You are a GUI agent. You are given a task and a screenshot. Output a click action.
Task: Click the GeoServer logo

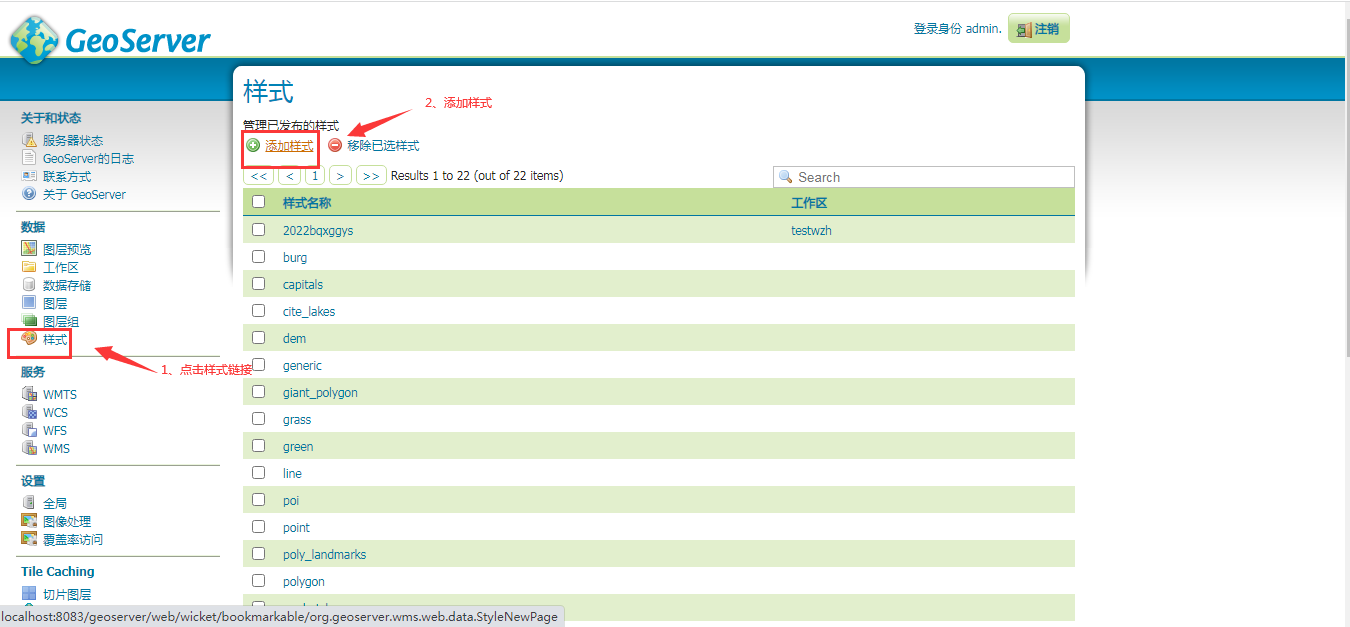[x=110, y=39]
